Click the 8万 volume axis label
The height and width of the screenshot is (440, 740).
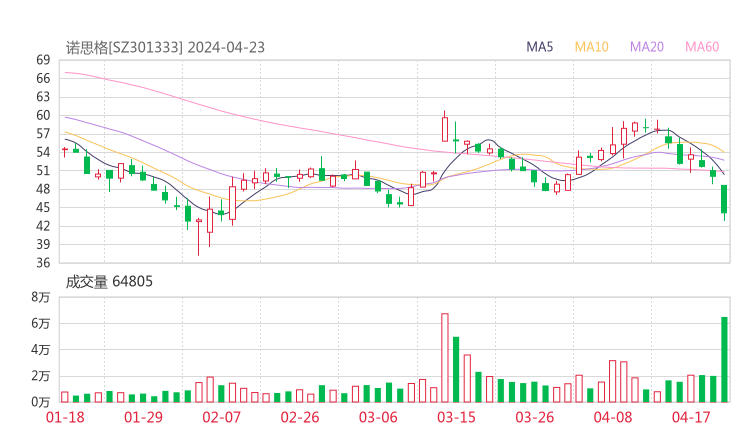coord(41,297)
